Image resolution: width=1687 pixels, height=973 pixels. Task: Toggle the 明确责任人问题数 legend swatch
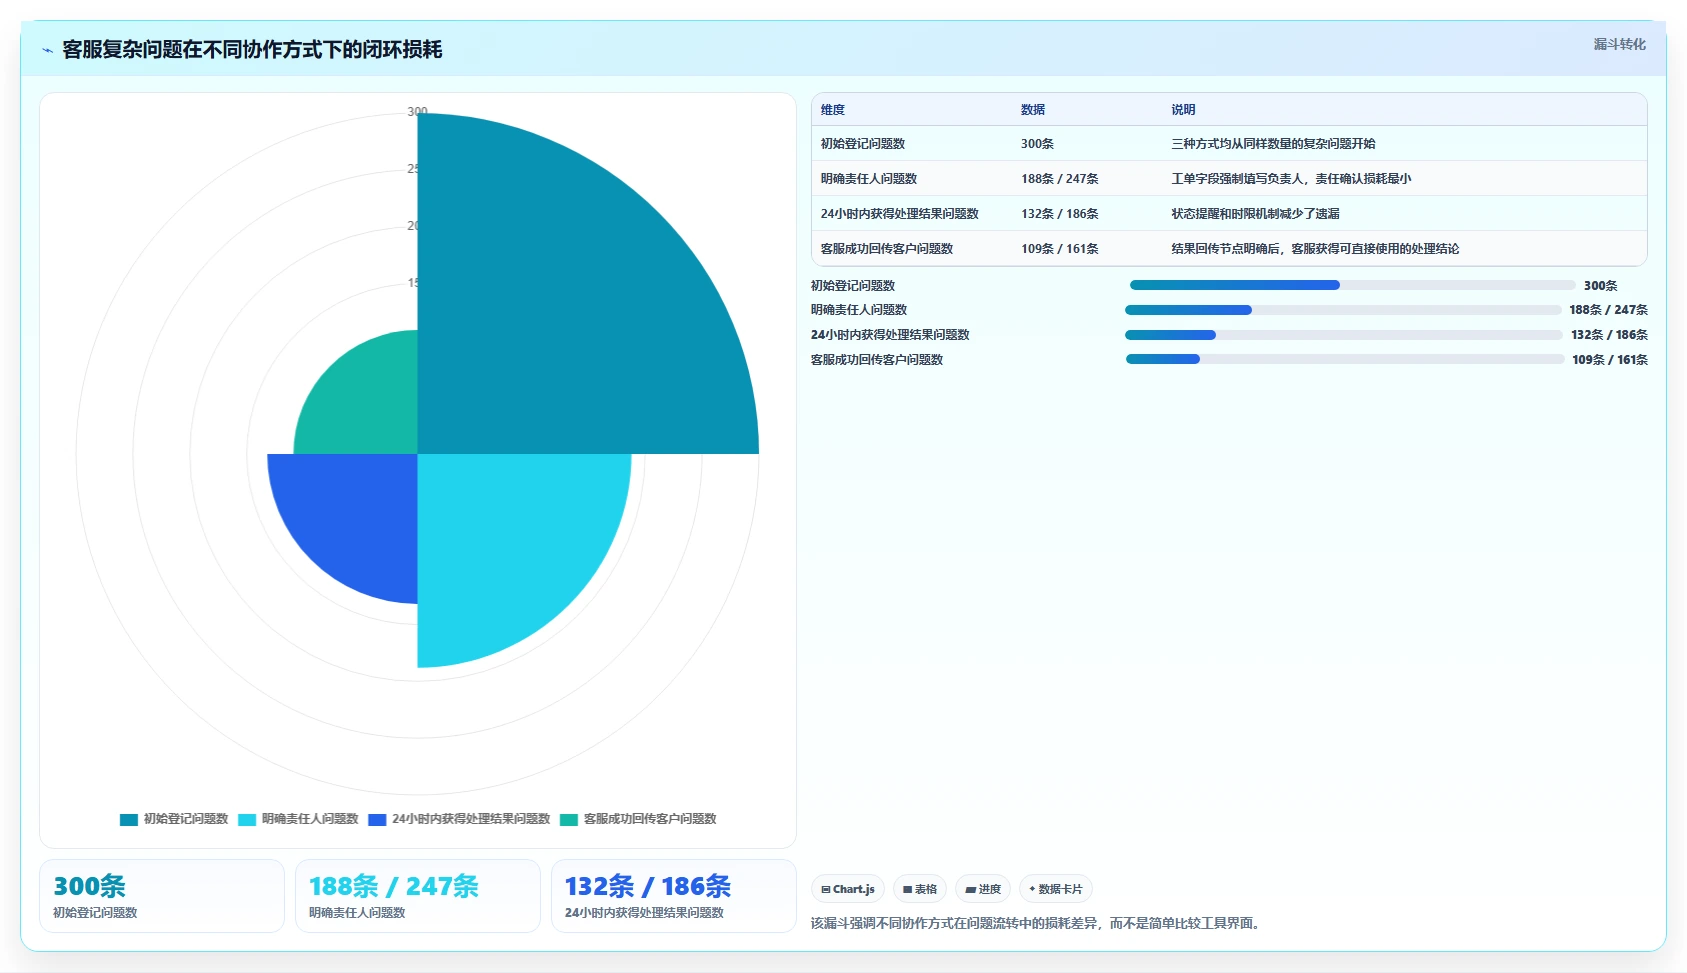247,819
